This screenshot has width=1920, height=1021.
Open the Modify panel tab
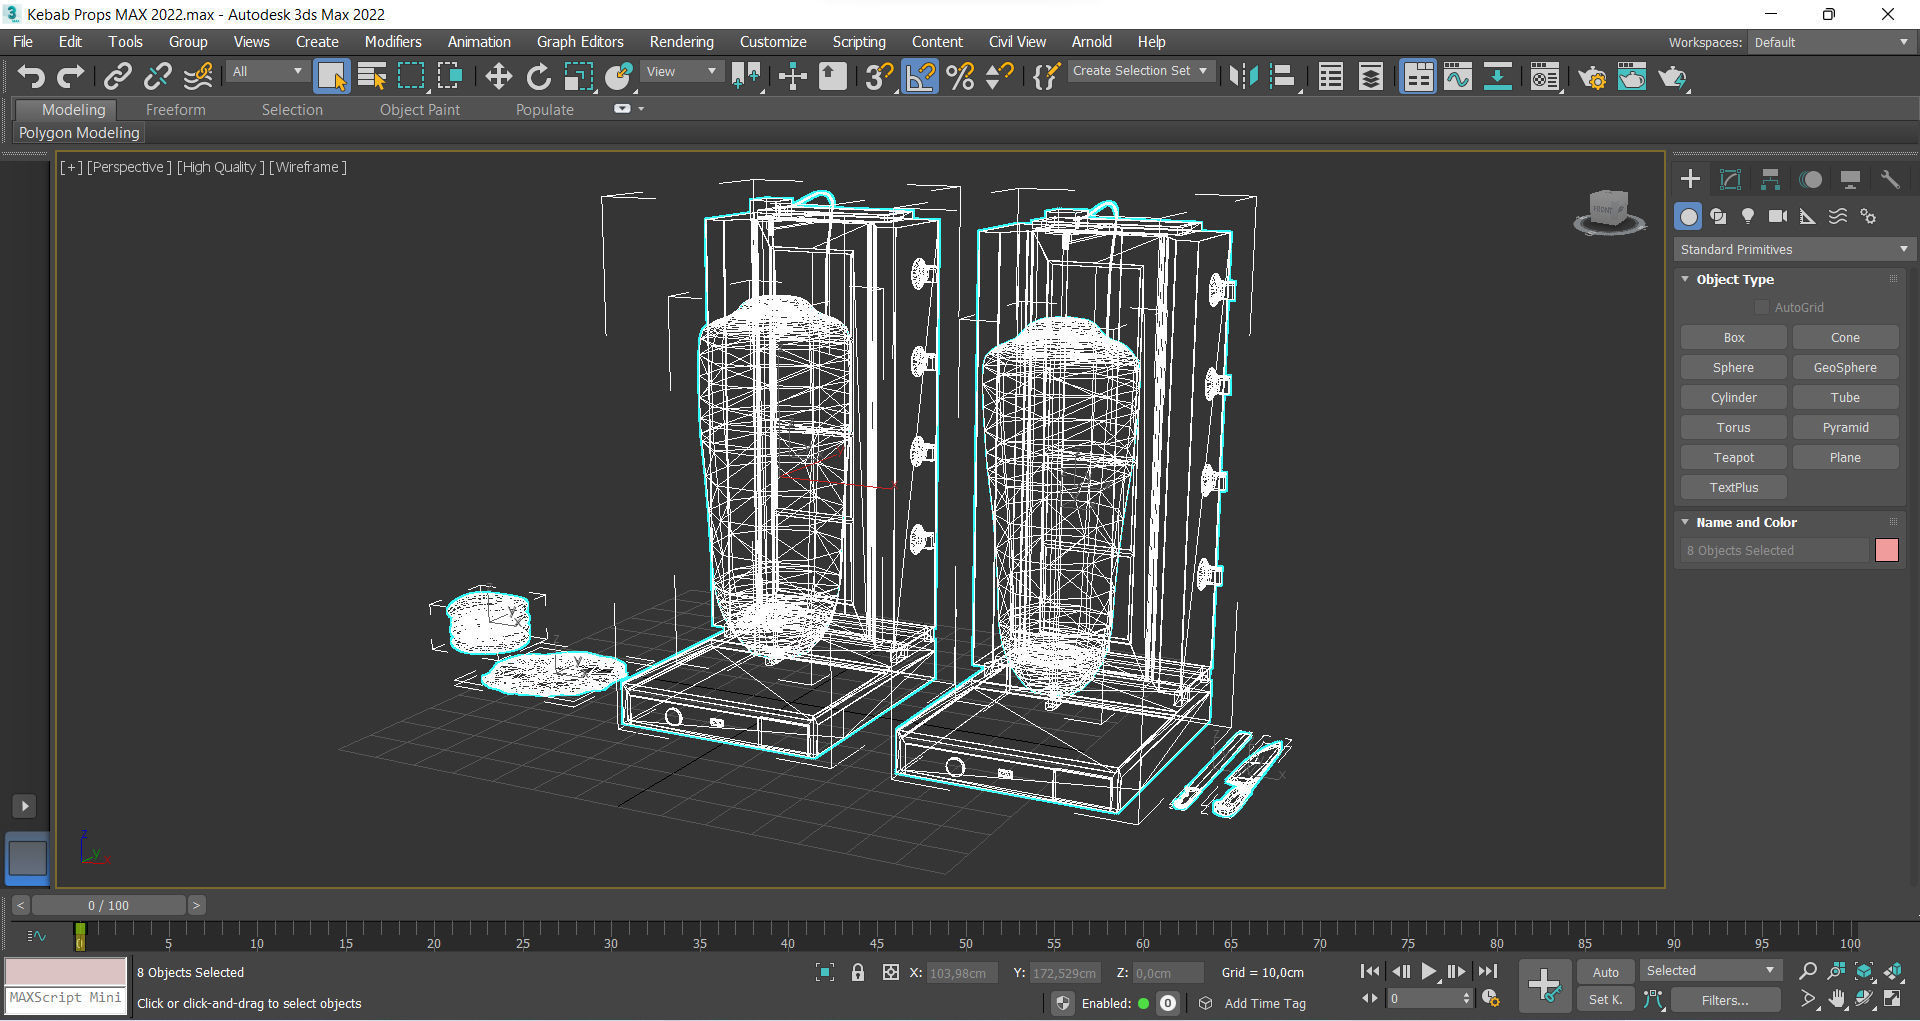[x=1730, y=179]
